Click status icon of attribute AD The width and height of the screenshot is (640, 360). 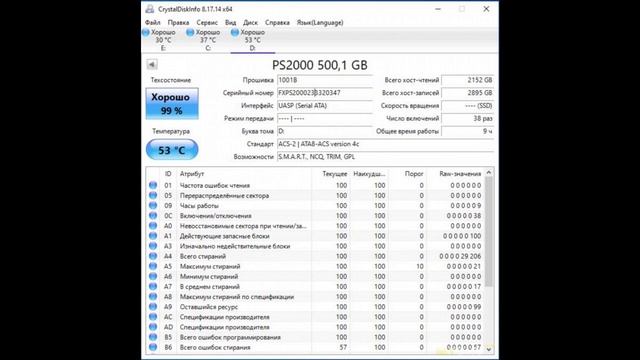click(x=153, y=327)
